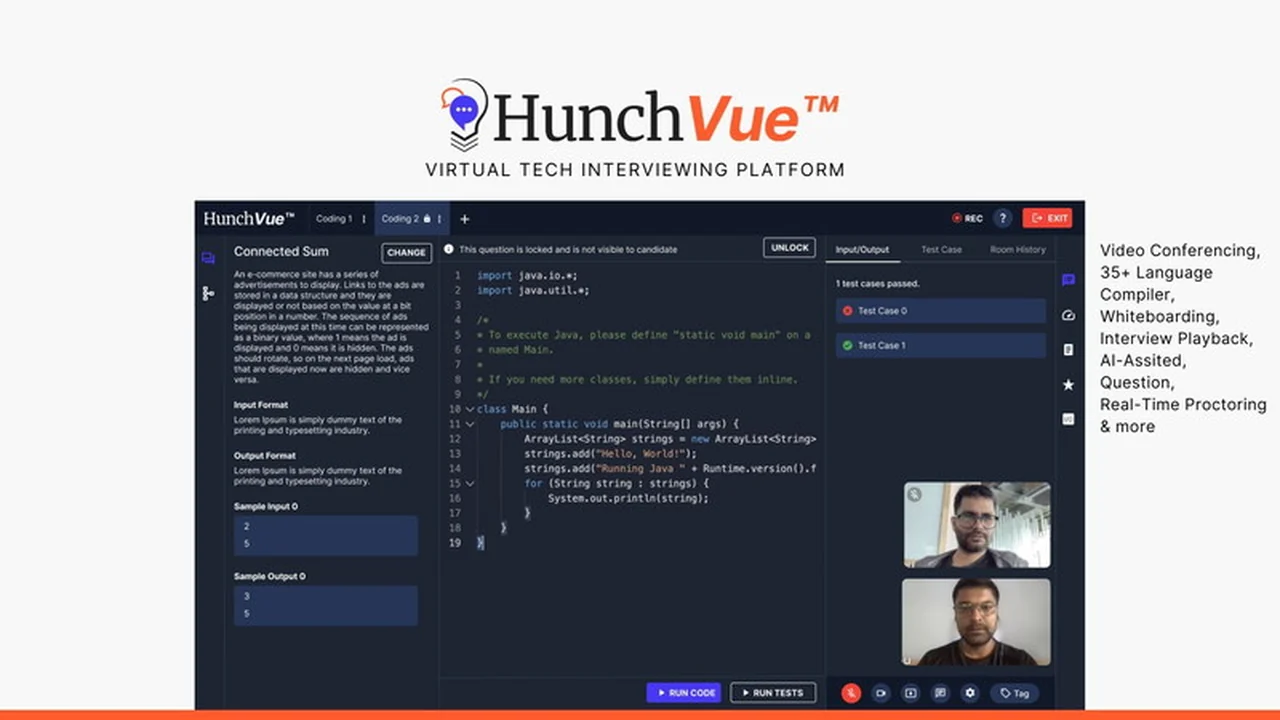Open the bottom square icon in right sidebar
The width and height of the screenshot is (1280, 720).
[x=1068, y=419]
